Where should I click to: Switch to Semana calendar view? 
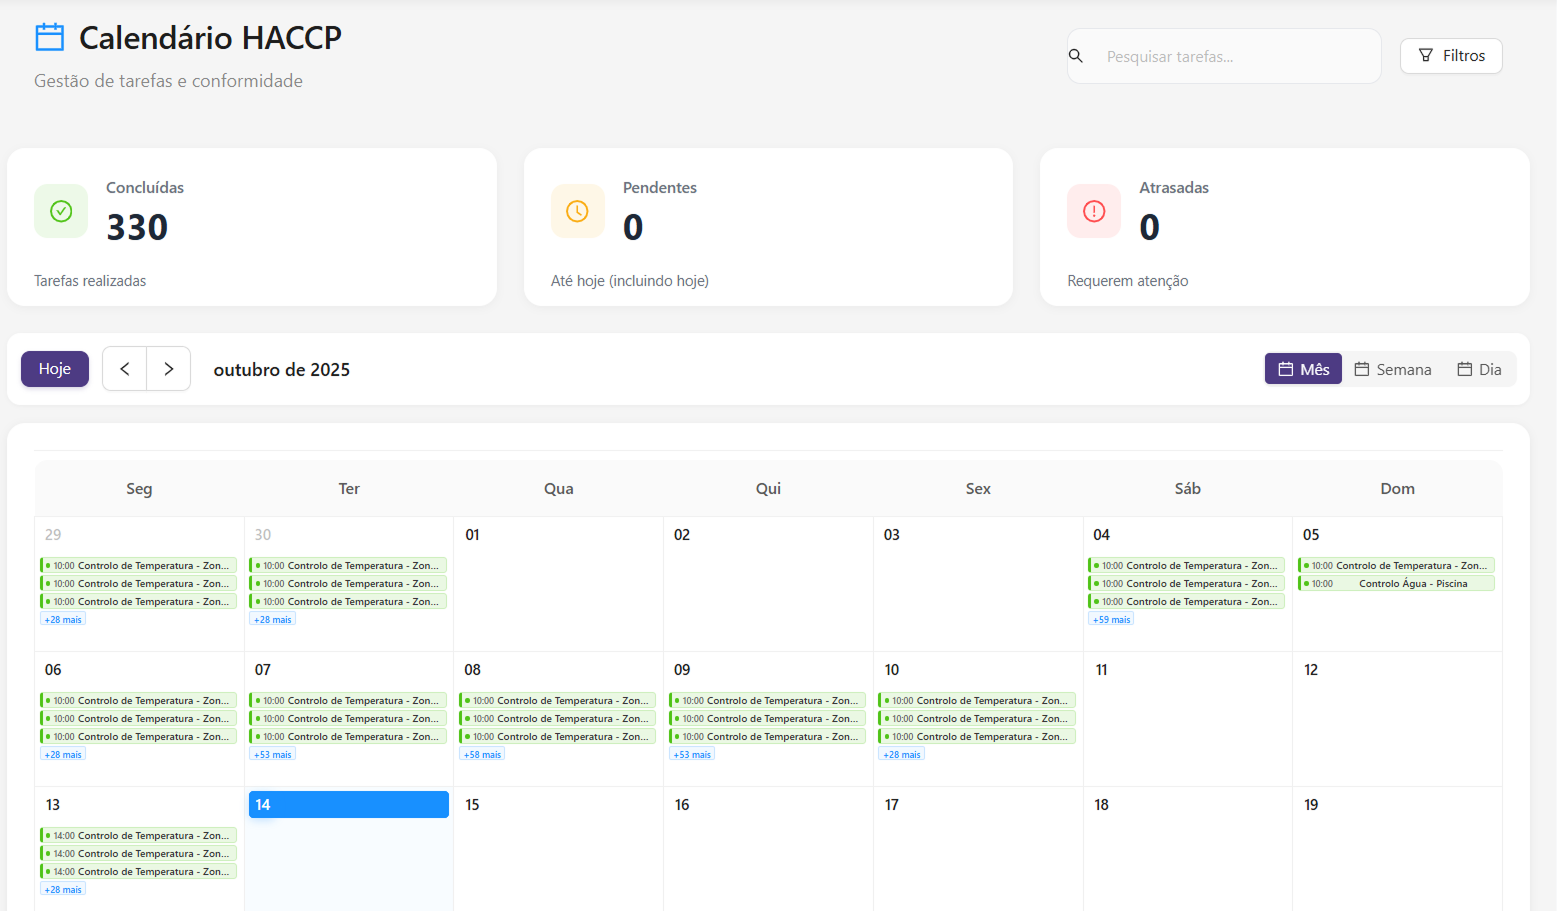point(1393,369)
